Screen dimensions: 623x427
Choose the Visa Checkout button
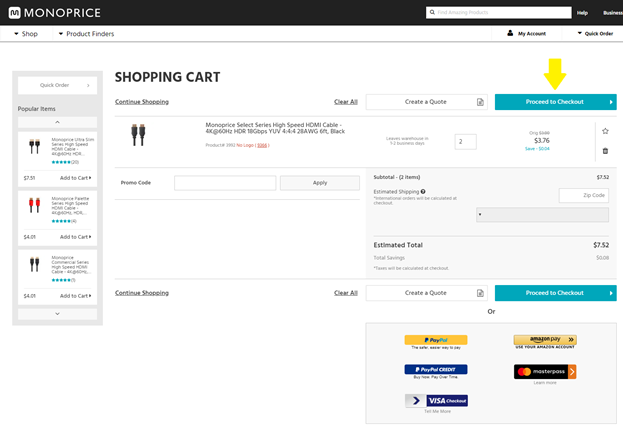436,401
